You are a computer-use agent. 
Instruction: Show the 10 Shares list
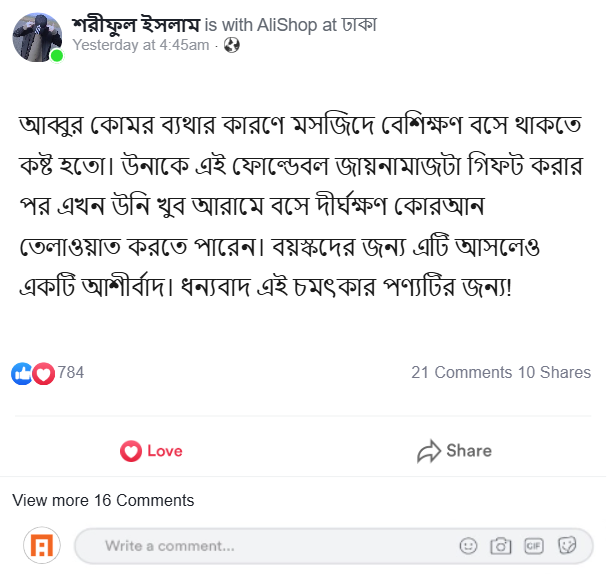pyautogui.click(x=554, y=373)
